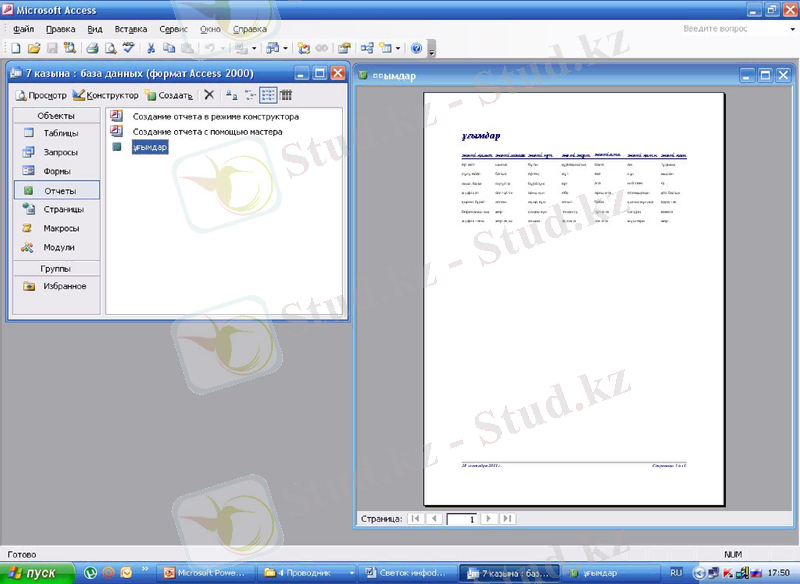Click Delete icon in database window toolbar
This screenshot has width=800, height=584.
[x=209, y=94]
